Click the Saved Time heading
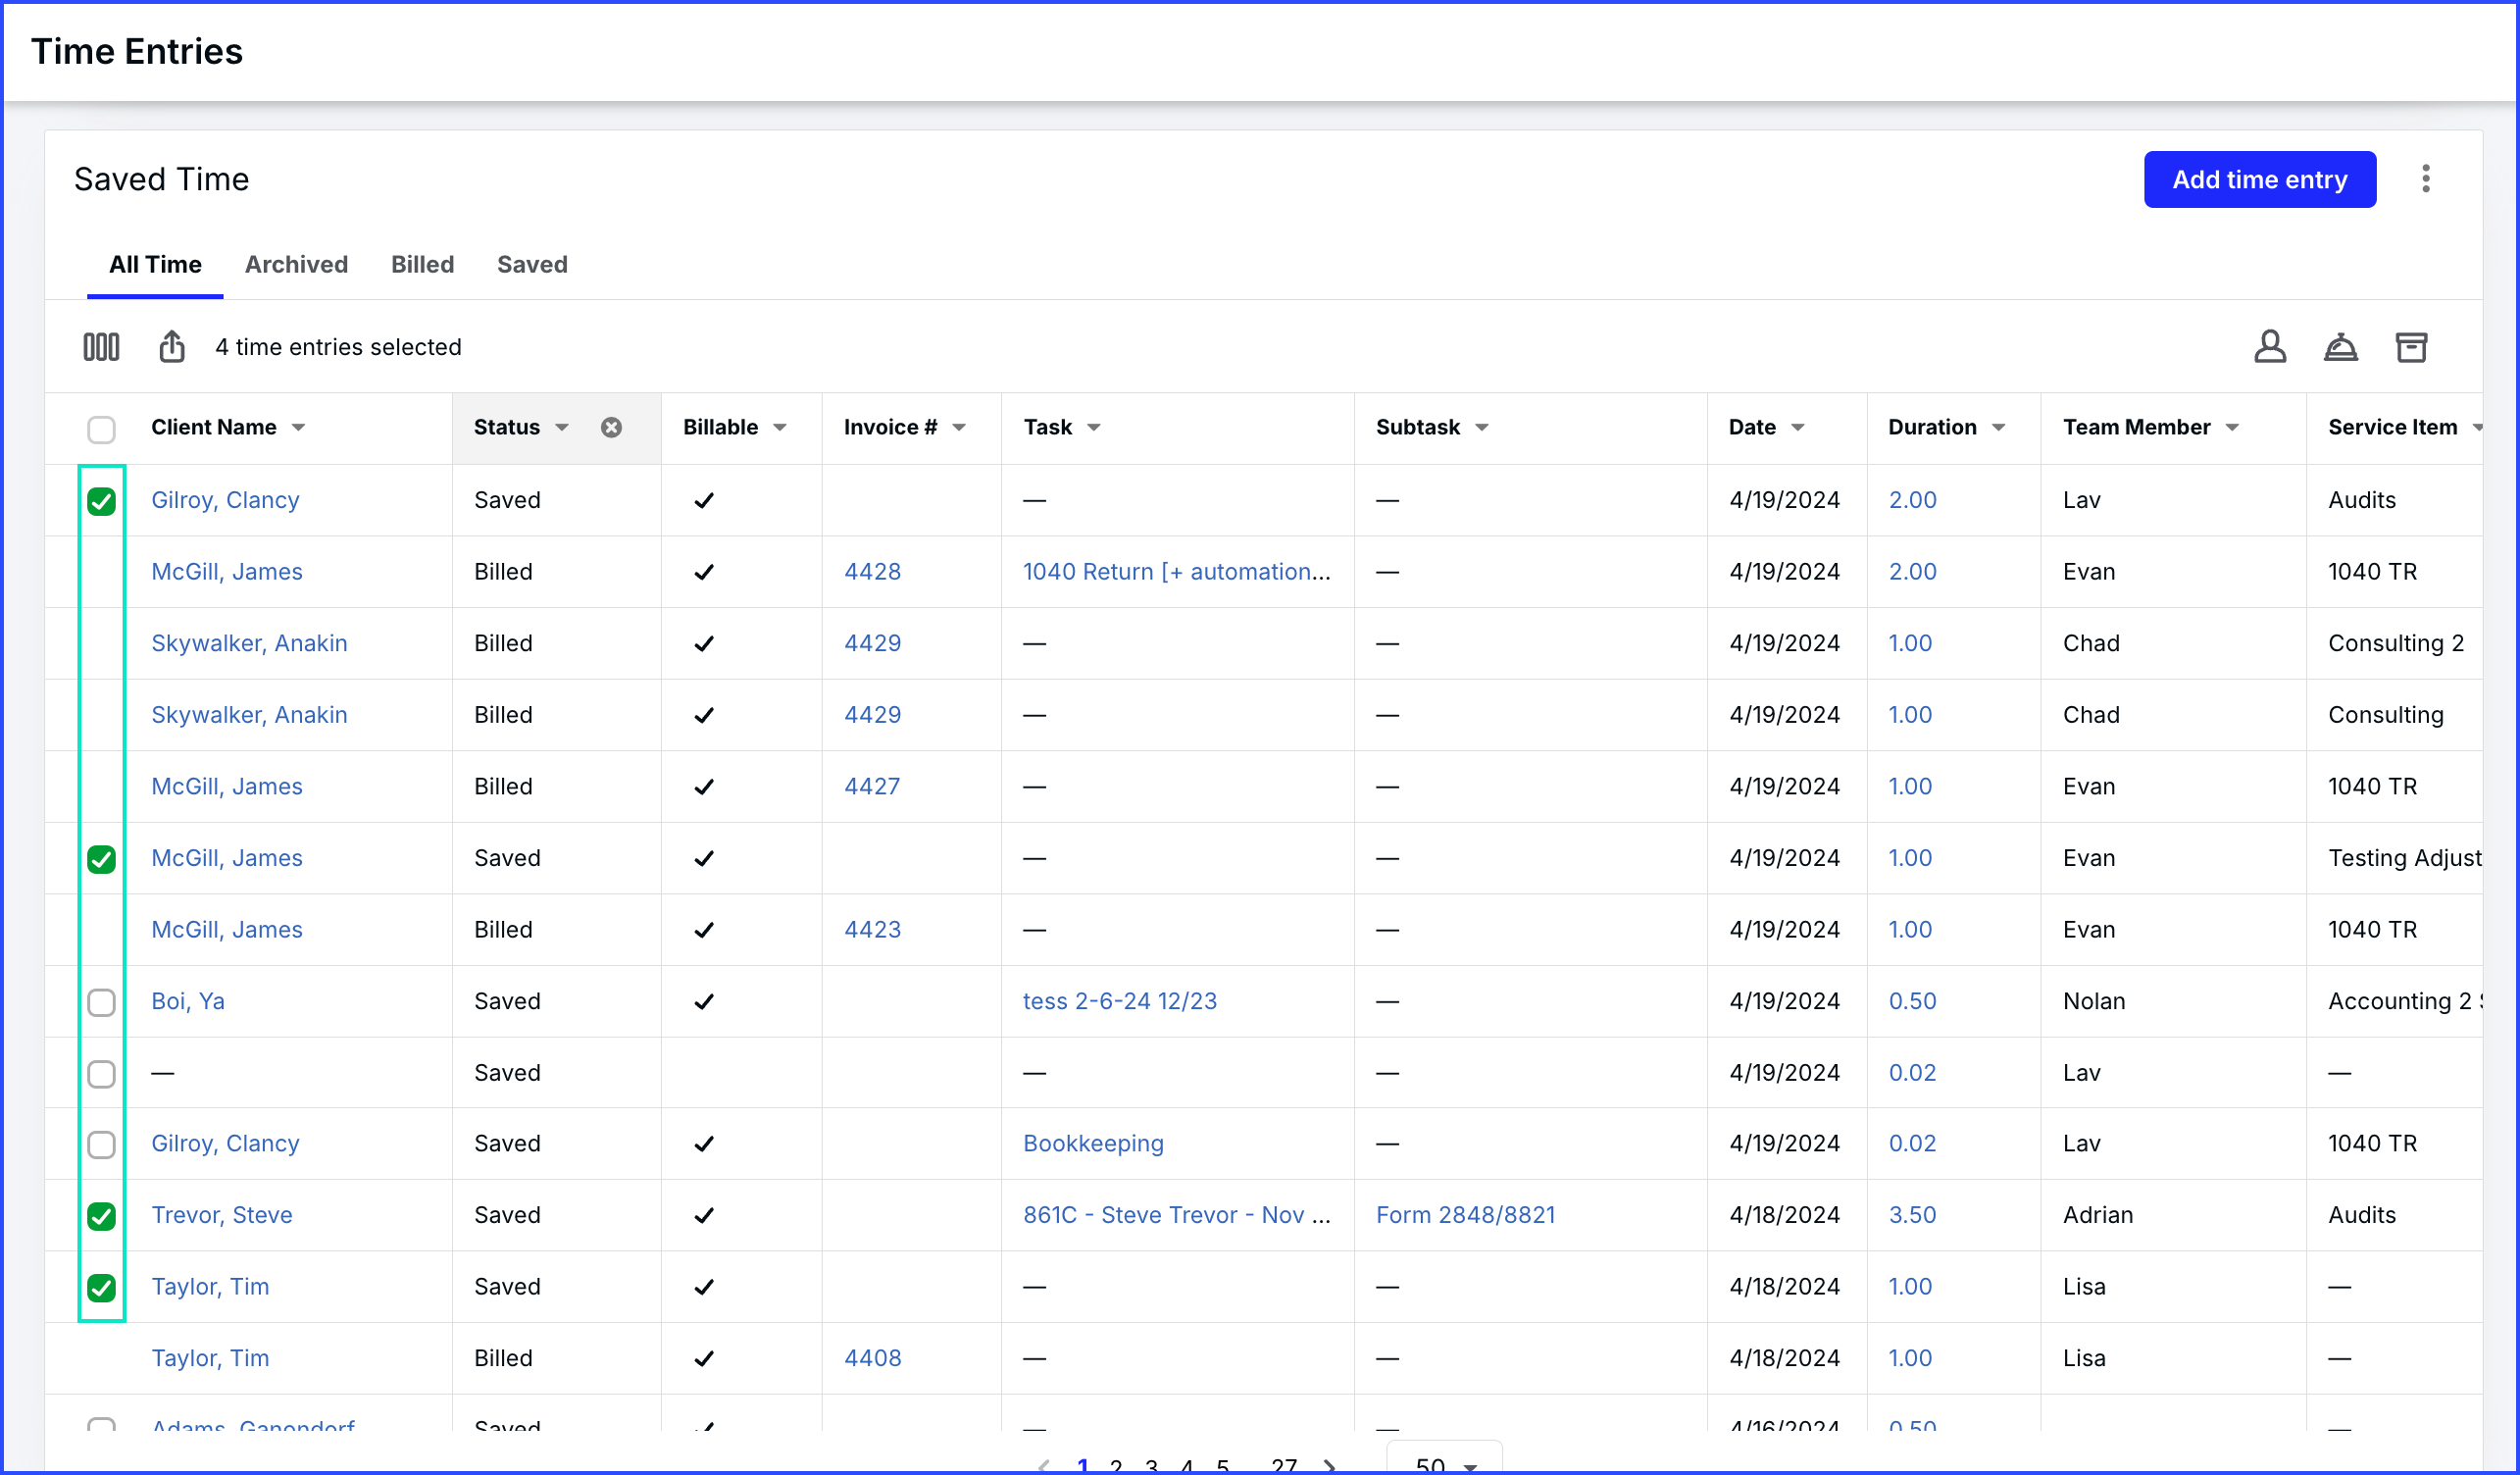This screenshot has width=2520, height=1475. (x=162, y=180)
